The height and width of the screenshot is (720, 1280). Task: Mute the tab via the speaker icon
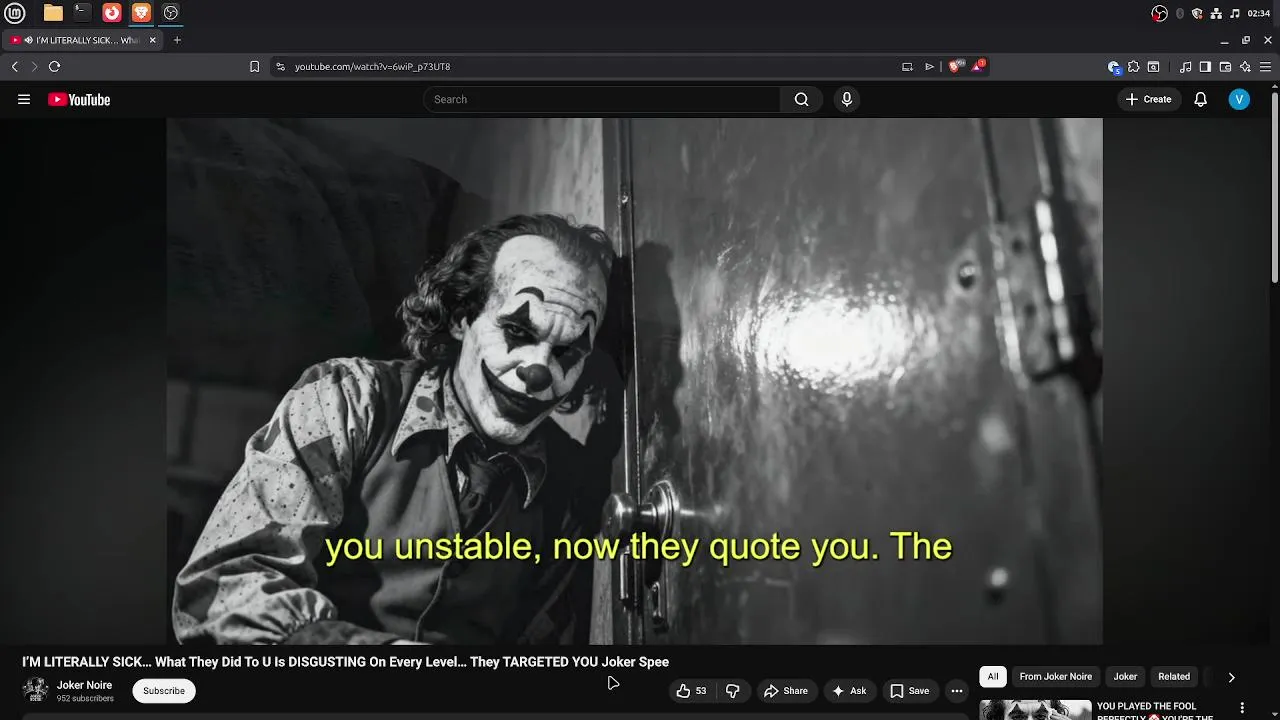(28, 40)
